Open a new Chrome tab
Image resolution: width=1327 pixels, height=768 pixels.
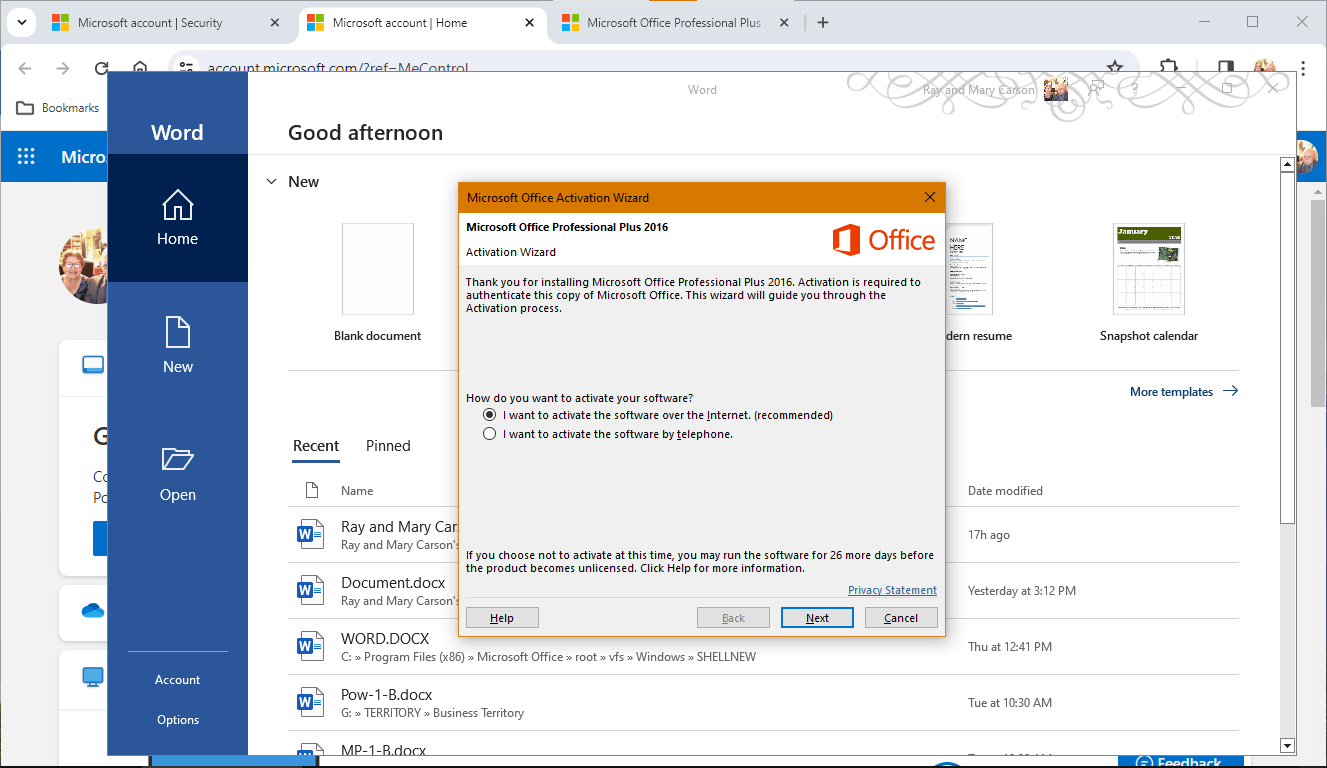[823, 22]
